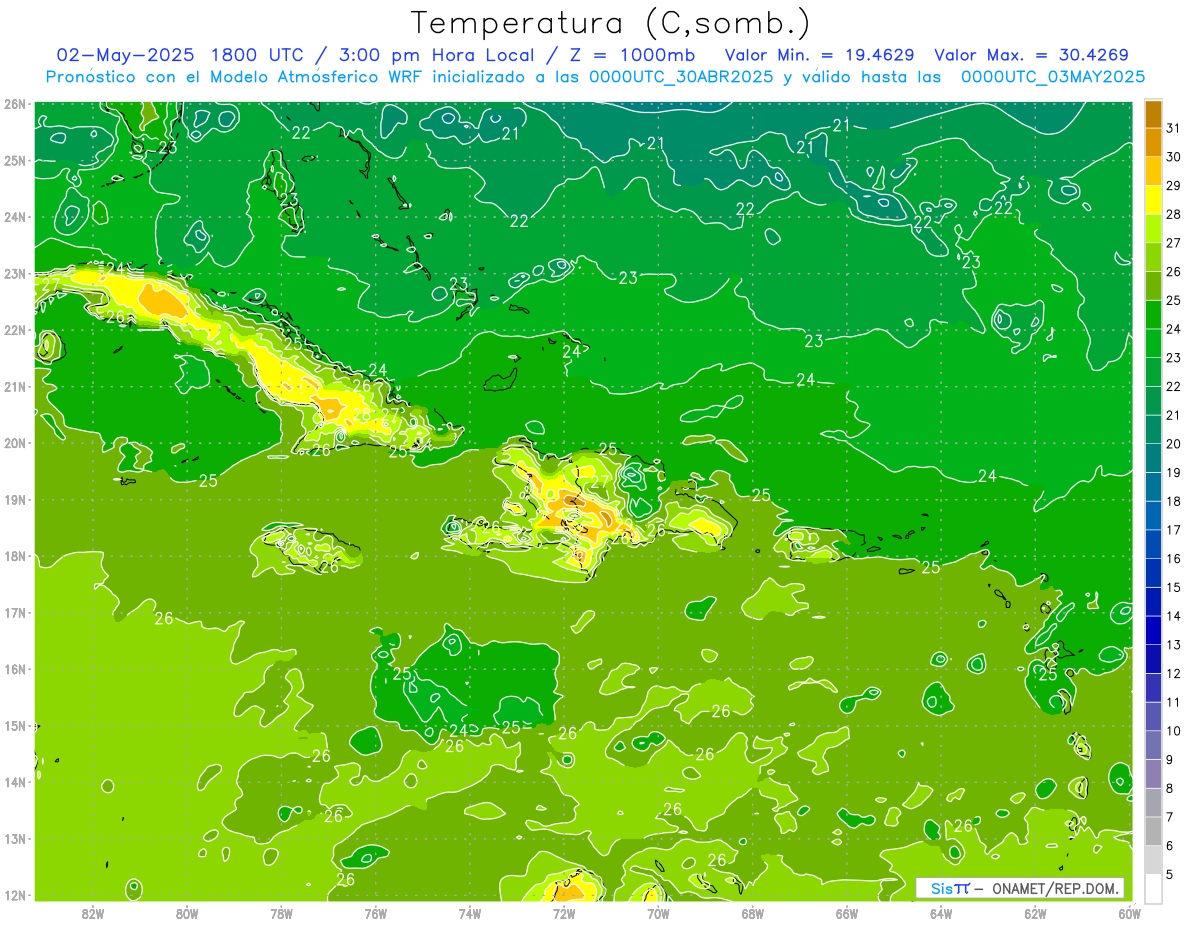Click the 68W longitude axis label
Image resolution: width=1200 pixels, height=927 pixels.
click(752, 913)
